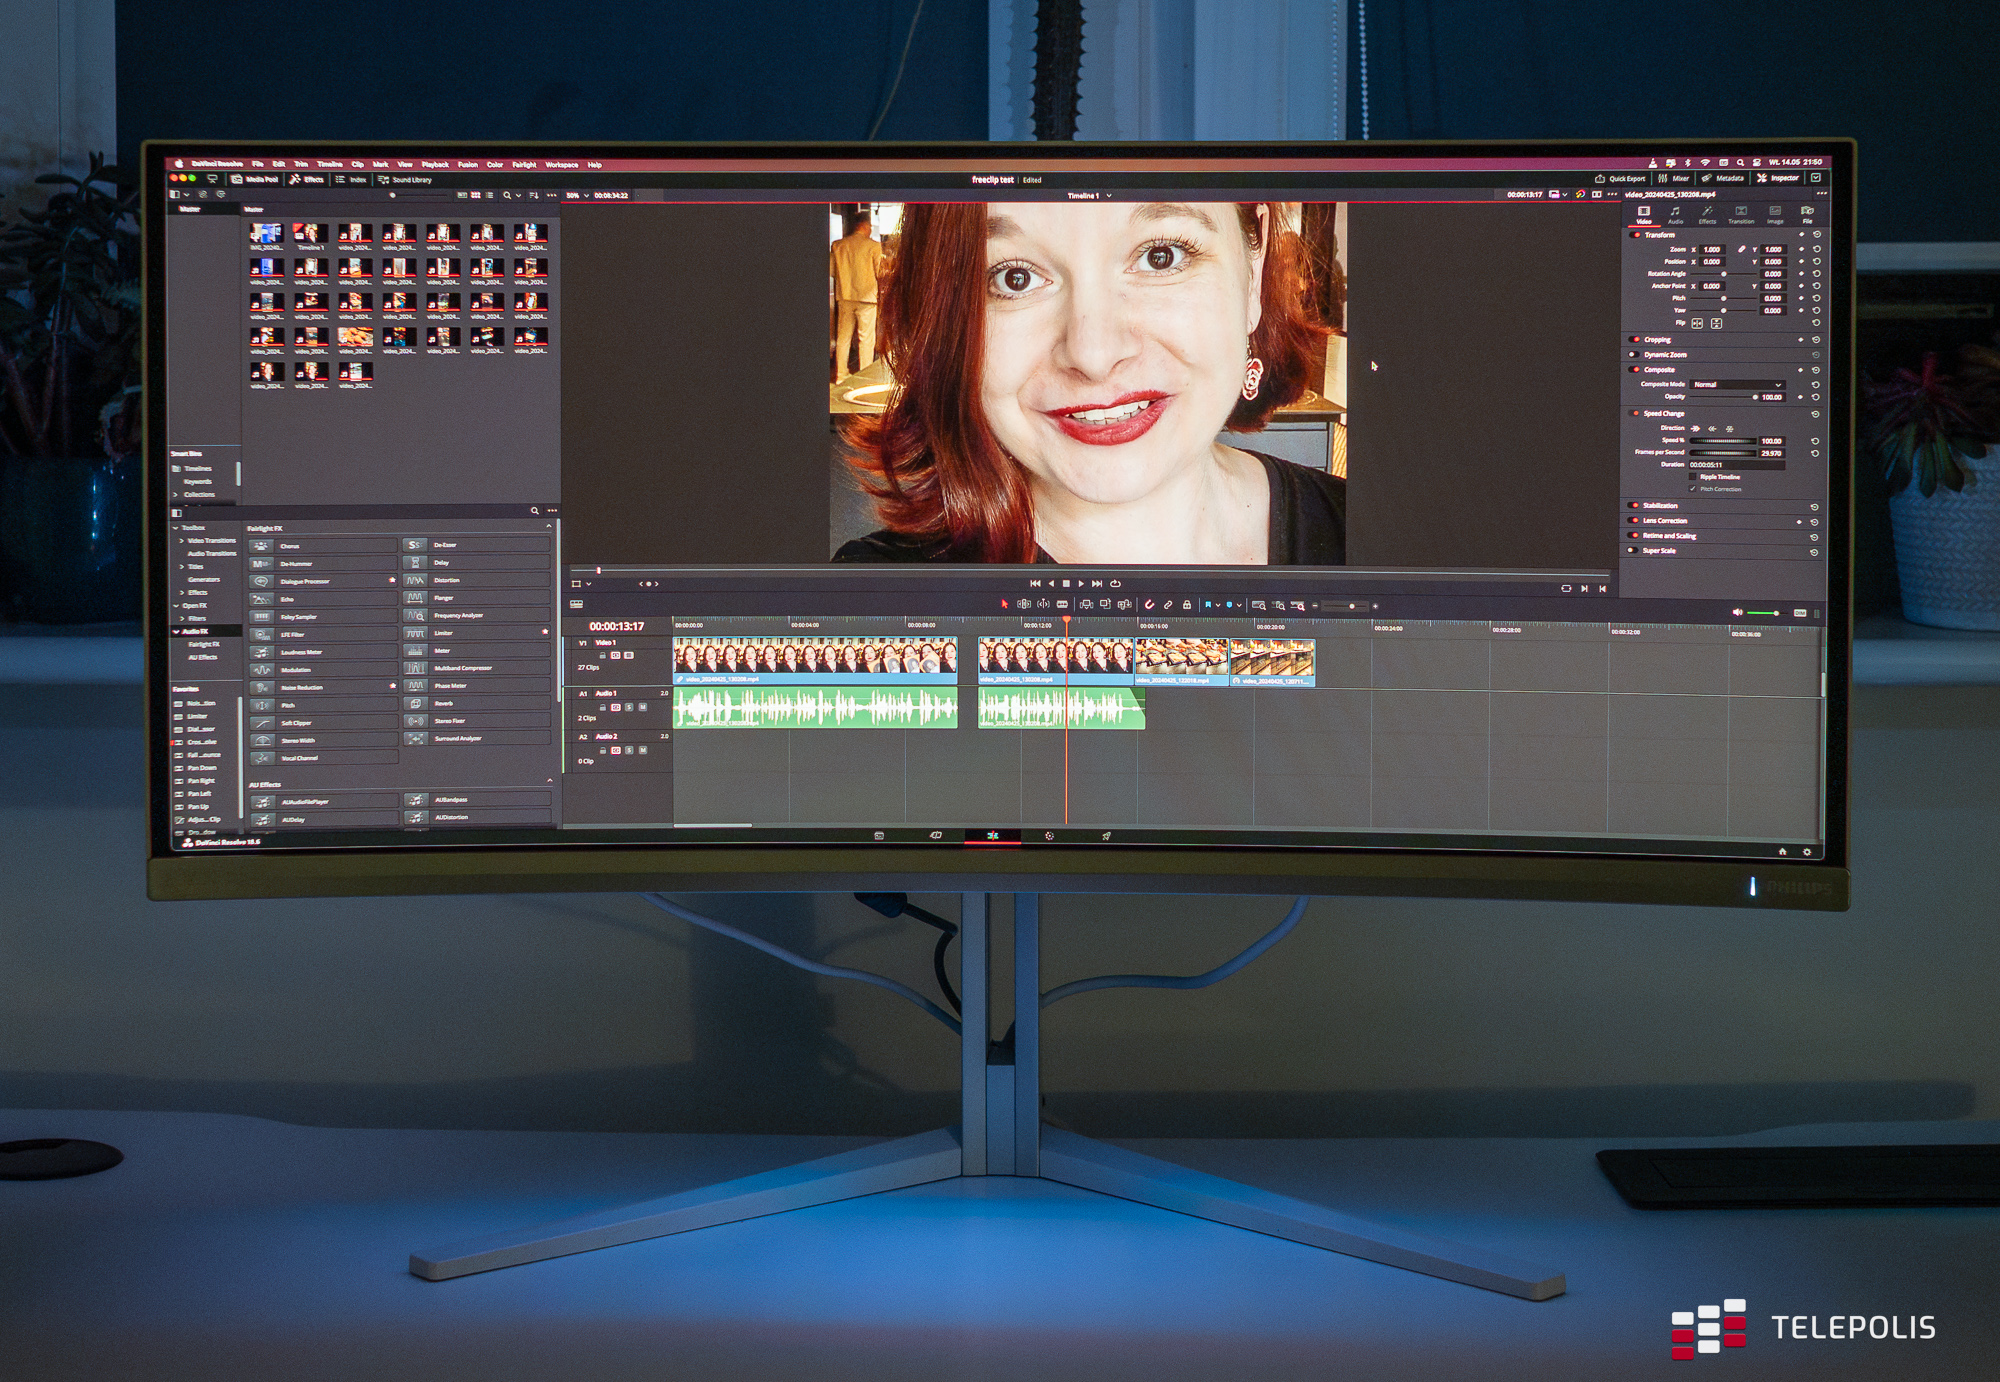Open the Composite Mode Normal dropdown
2000x1382 pixels.
[x=1737, y=384]
